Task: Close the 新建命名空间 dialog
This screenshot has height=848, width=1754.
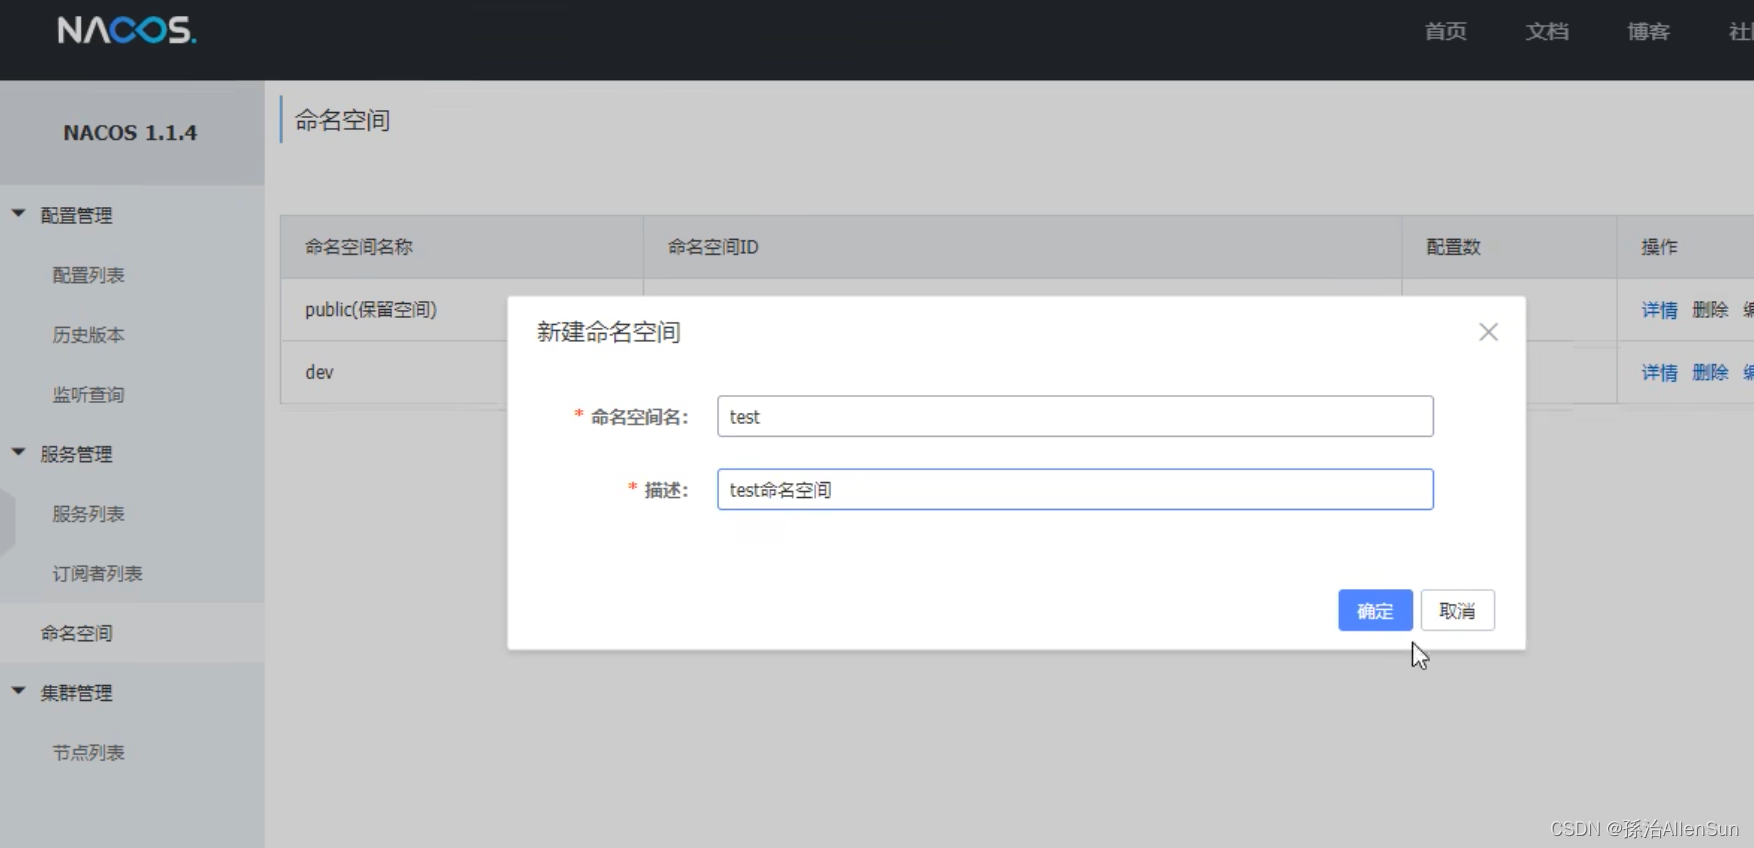Action: coord(1488,332)
